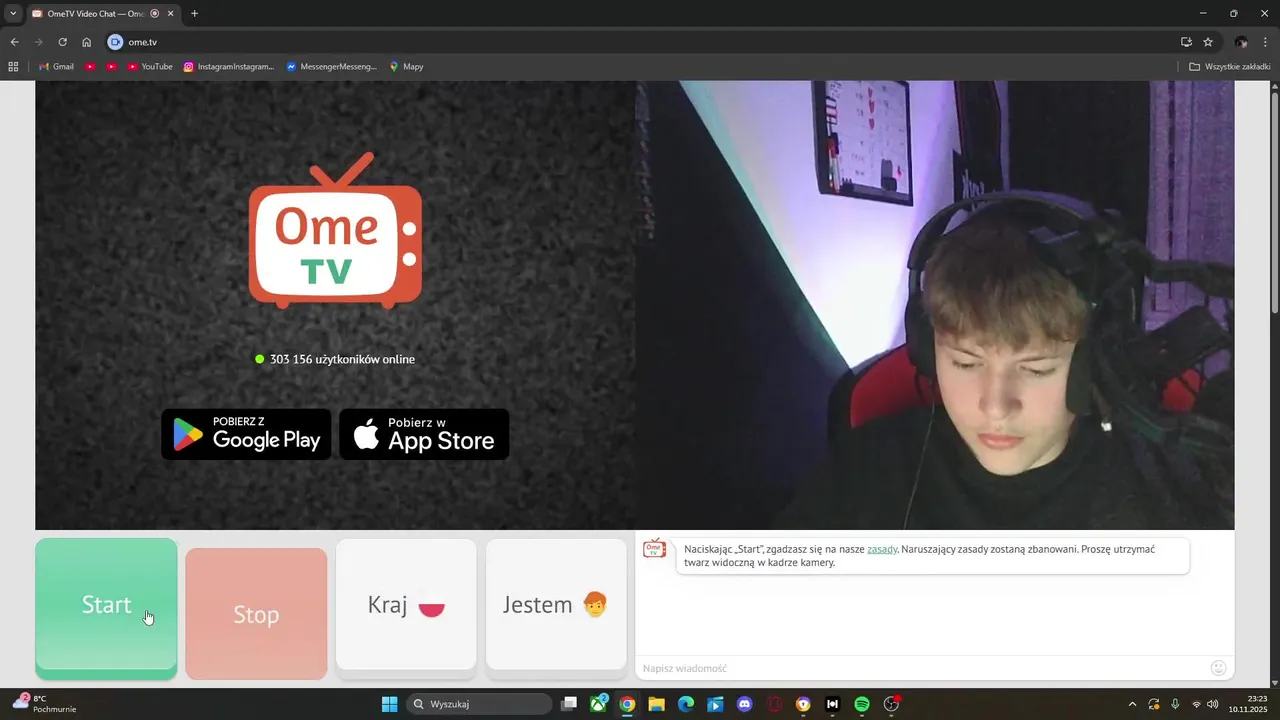The width and height of the screenshot is (1280, 720).
Task: Close the OmeTV Video Chat tab
Action: (x=169, y=14)
